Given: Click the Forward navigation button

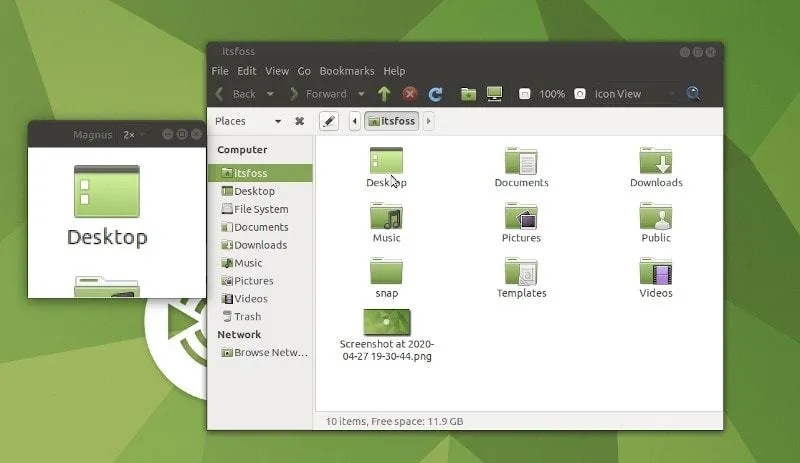Looking at the screenshot, I should pyautogui.click(x=317, y=94).
